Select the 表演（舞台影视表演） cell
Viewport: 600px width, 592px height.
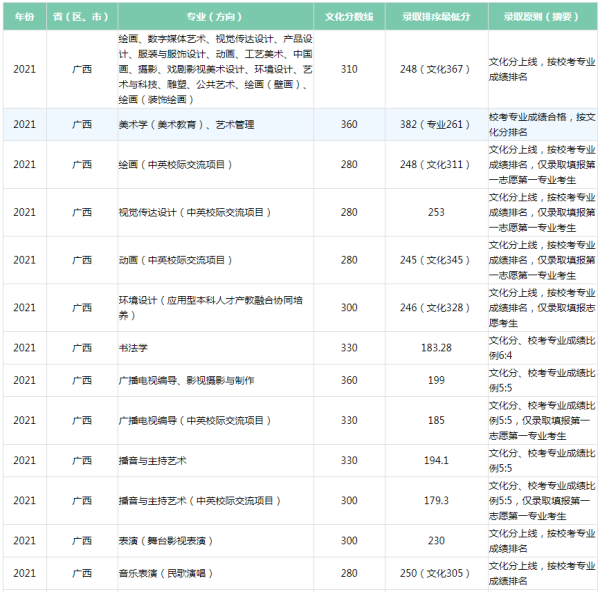215,541
